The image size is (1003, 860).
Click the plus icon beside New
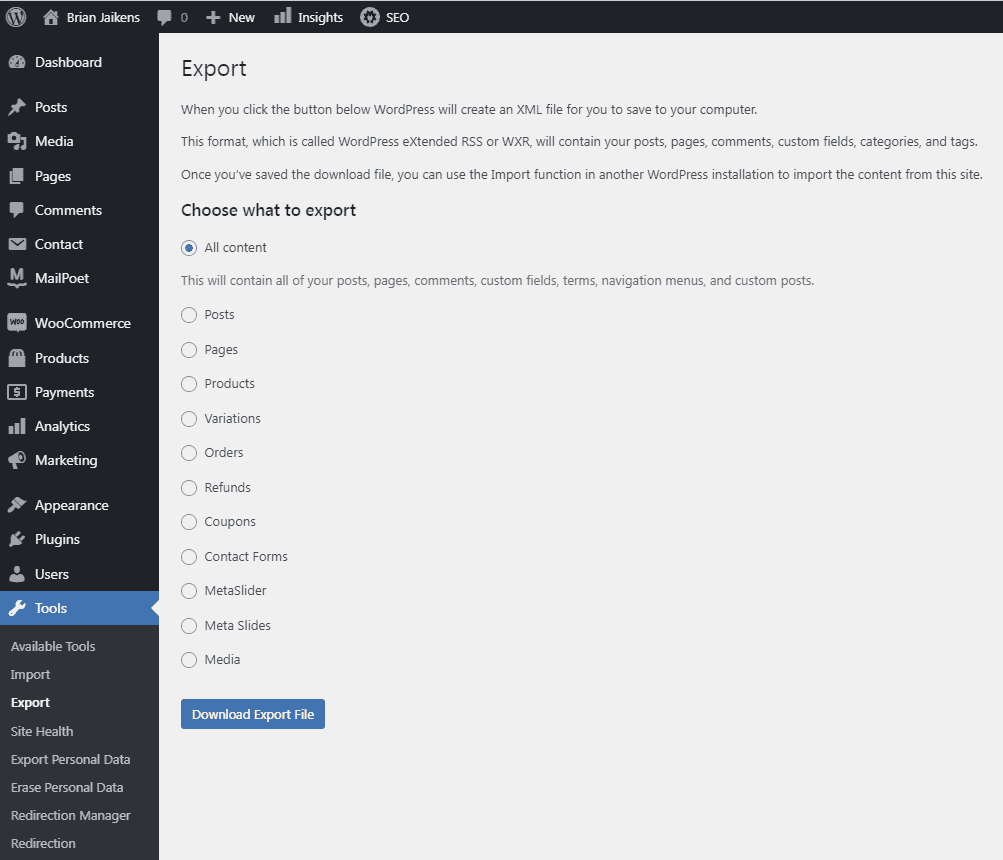[213, 18]
